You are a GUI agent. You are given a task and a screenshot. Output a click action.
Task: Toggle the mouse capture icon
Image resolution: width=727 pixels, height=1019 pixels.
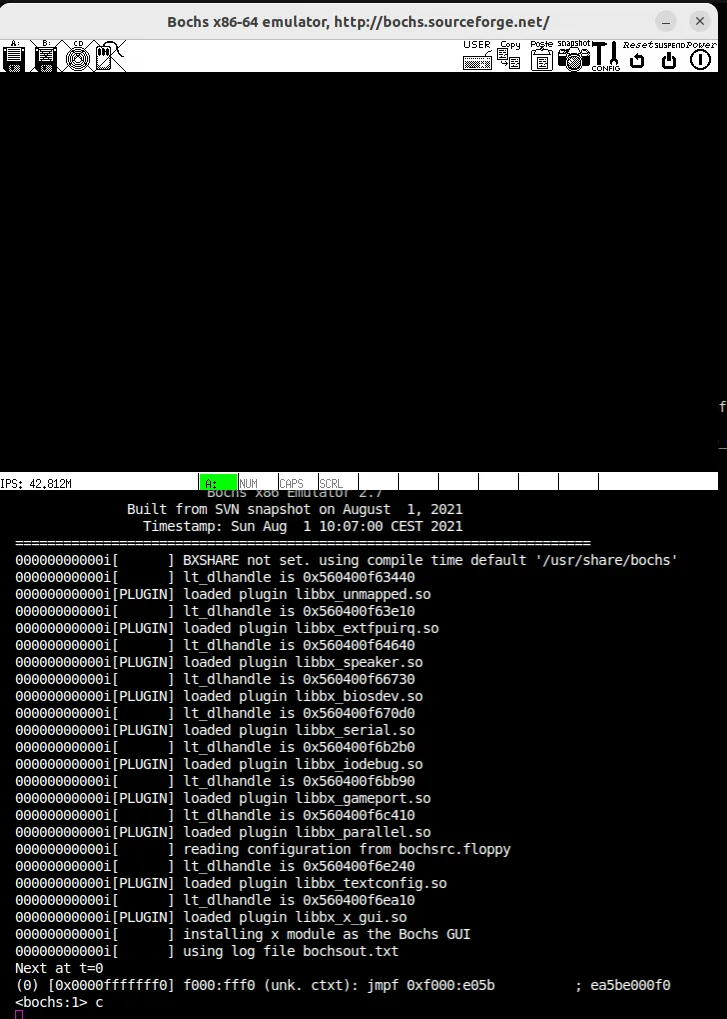coord(109,56)
